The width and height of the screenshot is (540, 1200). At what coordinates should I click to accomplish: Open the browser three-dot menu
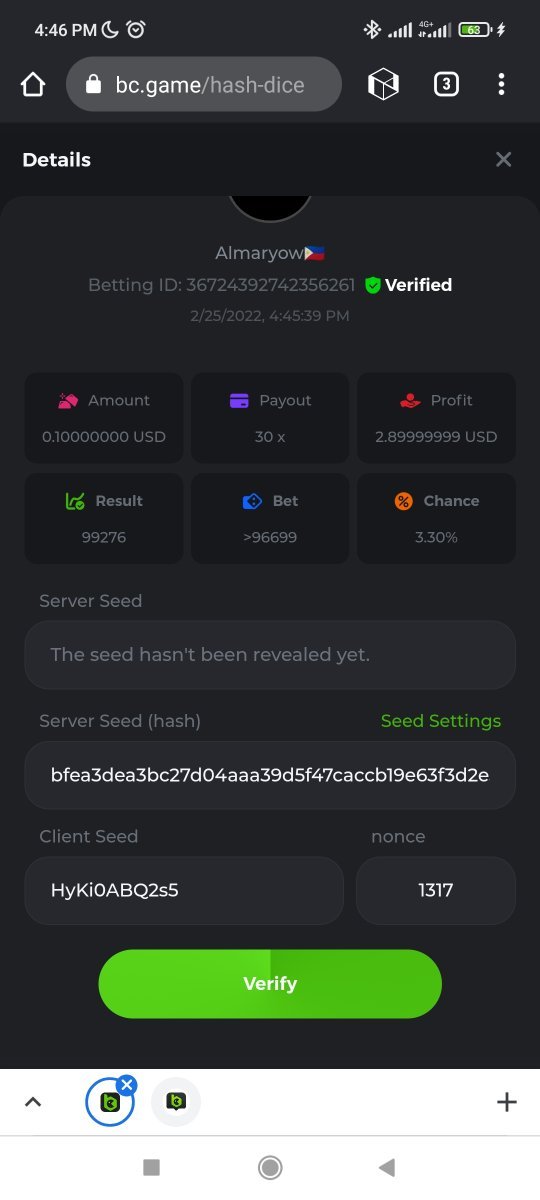pos(501,85)
